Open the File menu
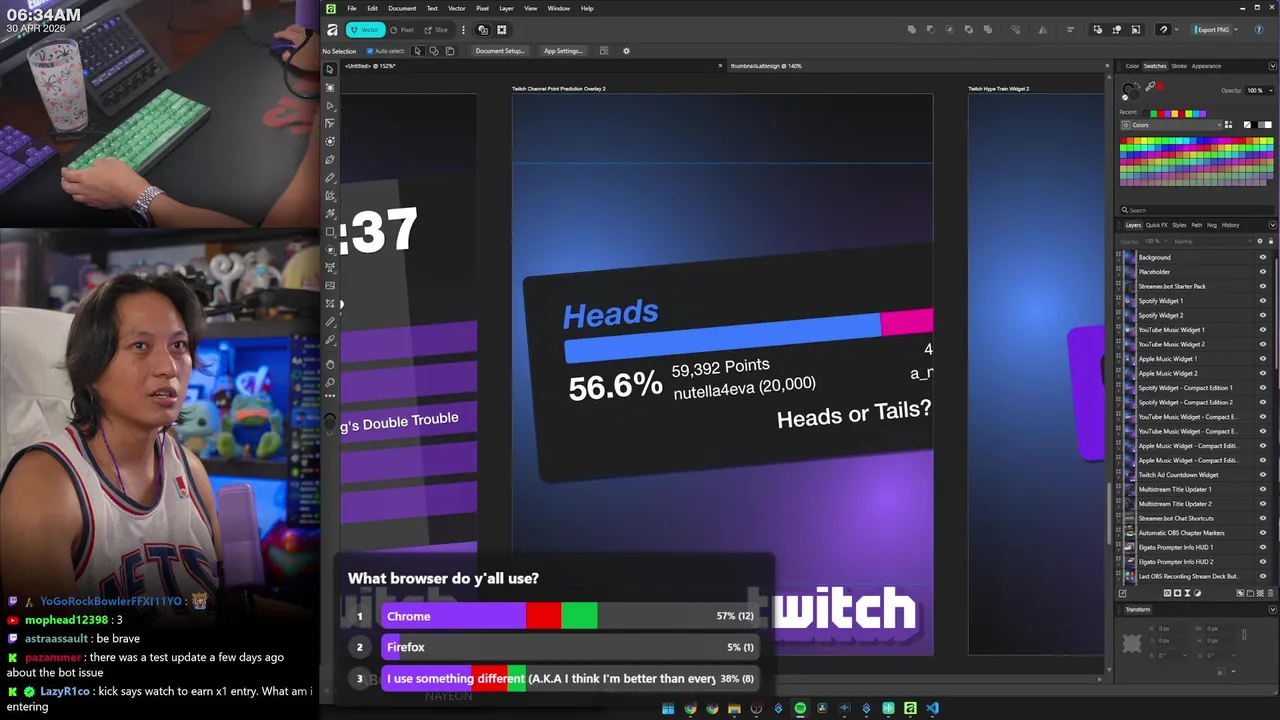The width and height of the screenshot is (1280, 720). click(351, 8)
